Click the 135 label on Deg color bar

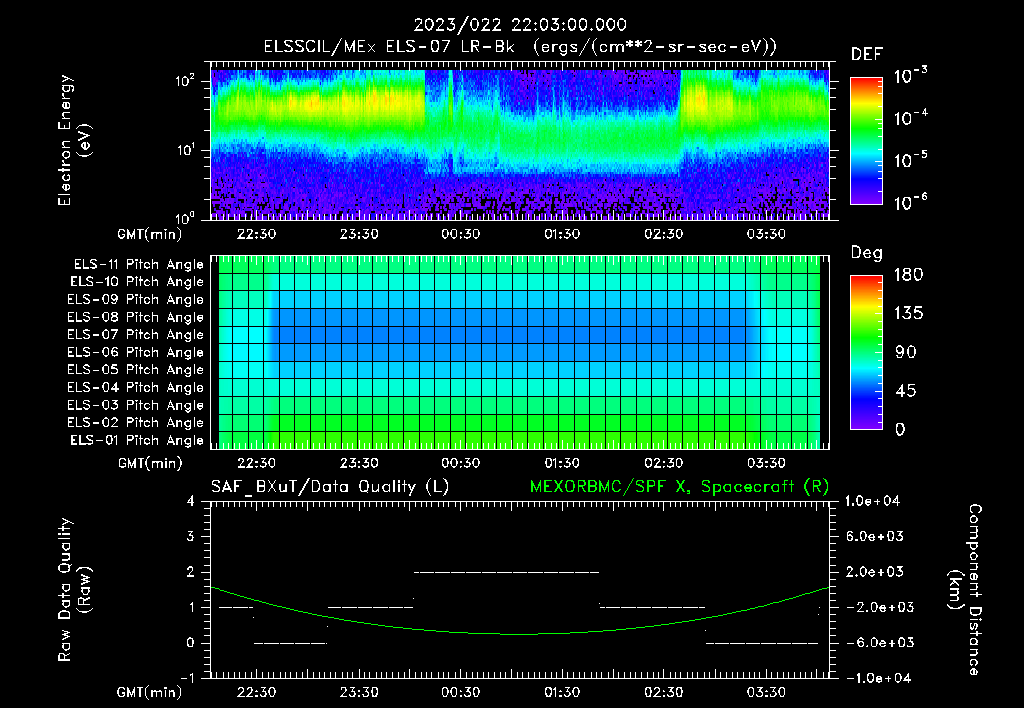[908, 314]
